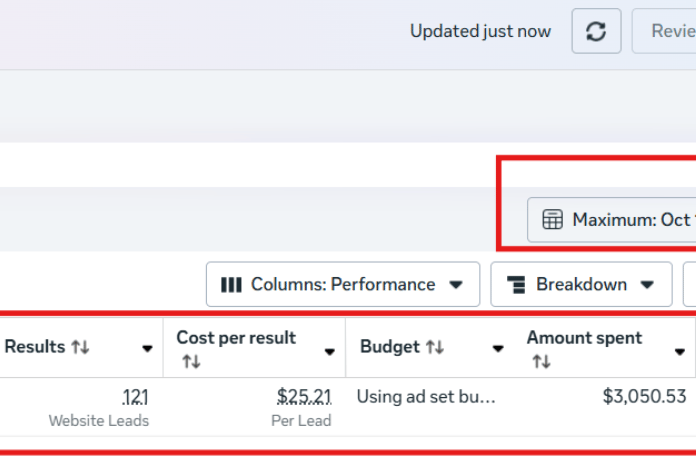Open the Budget column options caret
This screenshot has width=696, height=462.
(497, 349)
